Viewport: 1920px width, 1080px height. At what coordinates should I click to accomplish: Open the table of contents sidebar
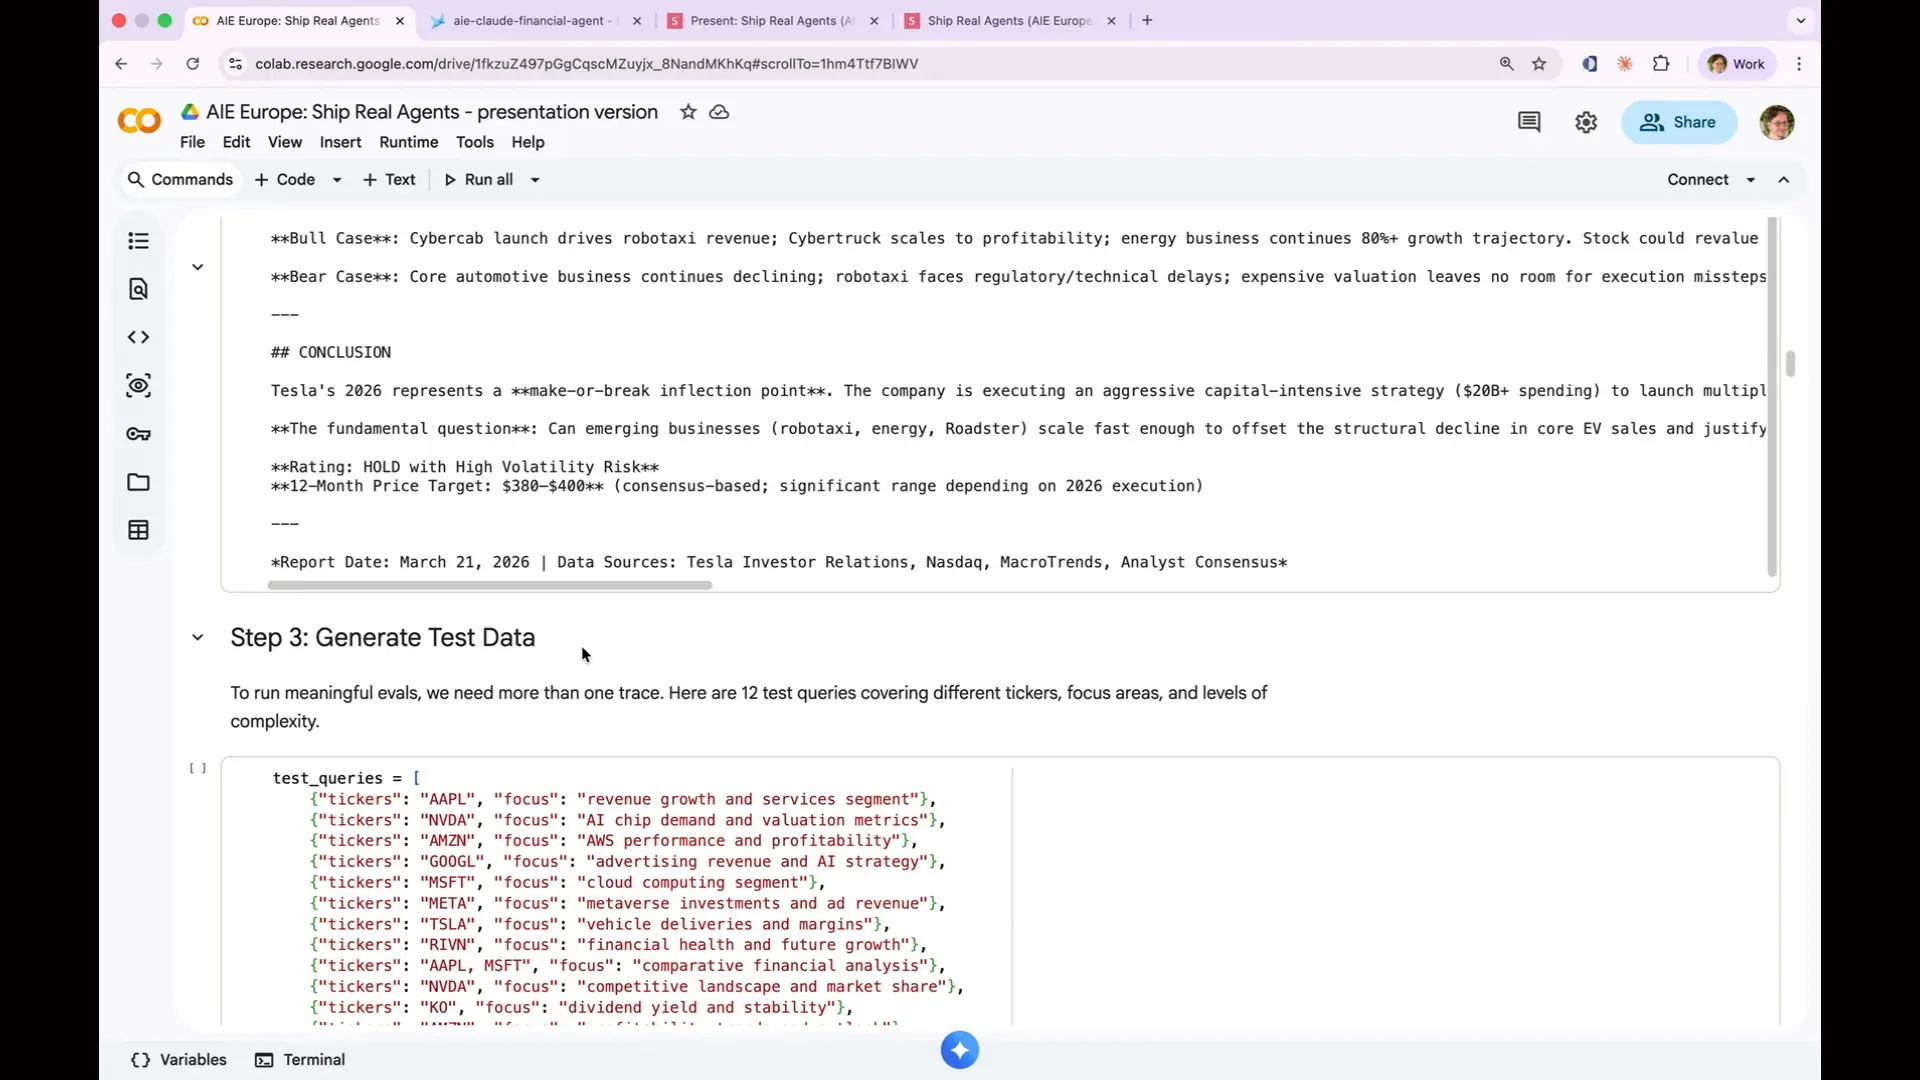click(139, 241)
